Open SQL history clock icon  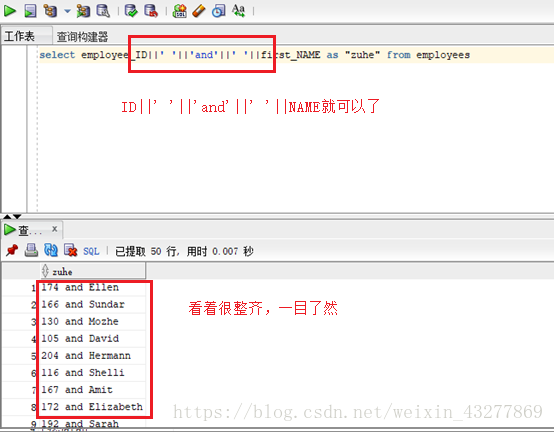(x=218, y=11)
